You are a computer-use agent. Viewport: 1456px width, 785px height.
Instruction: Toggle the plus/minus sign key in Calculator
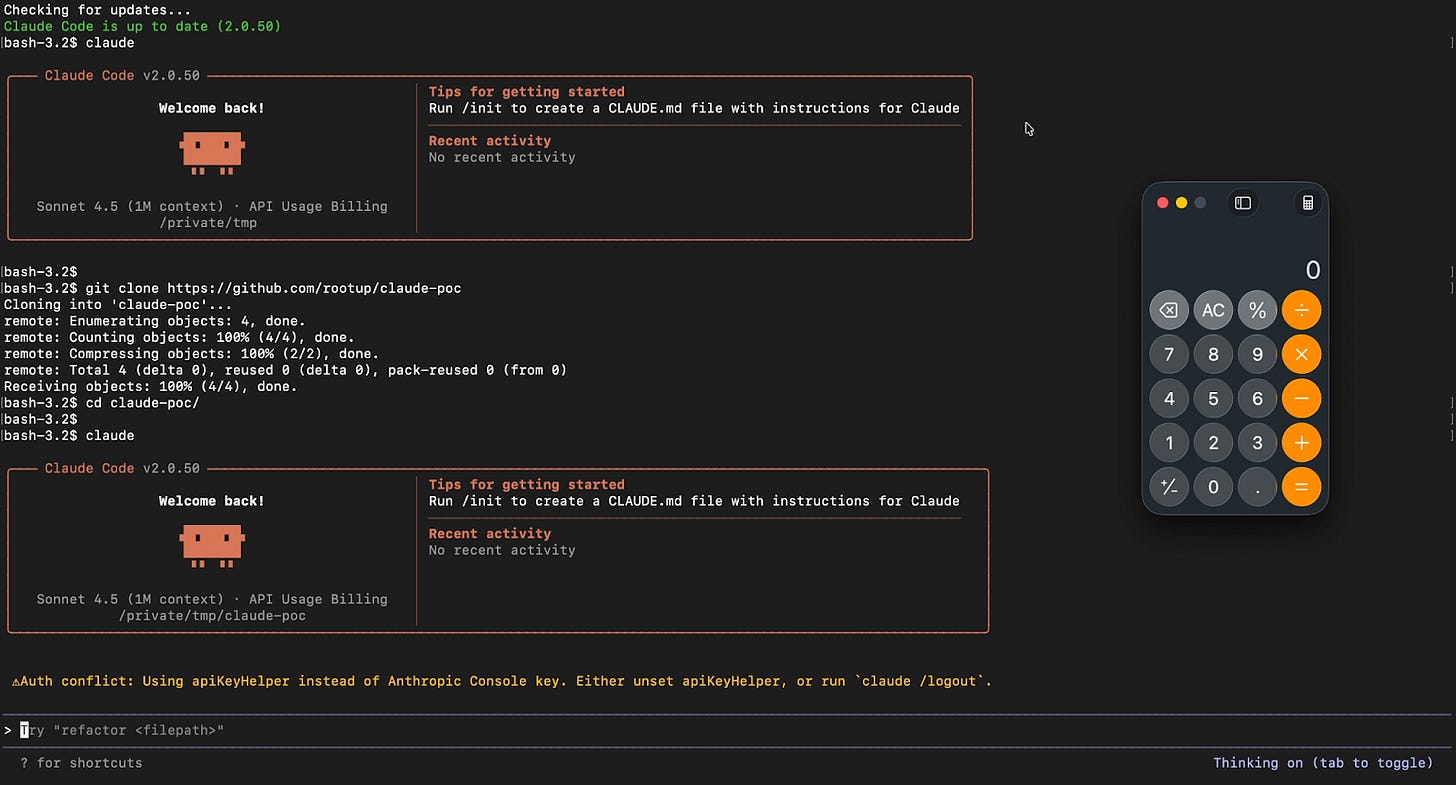1169,487
